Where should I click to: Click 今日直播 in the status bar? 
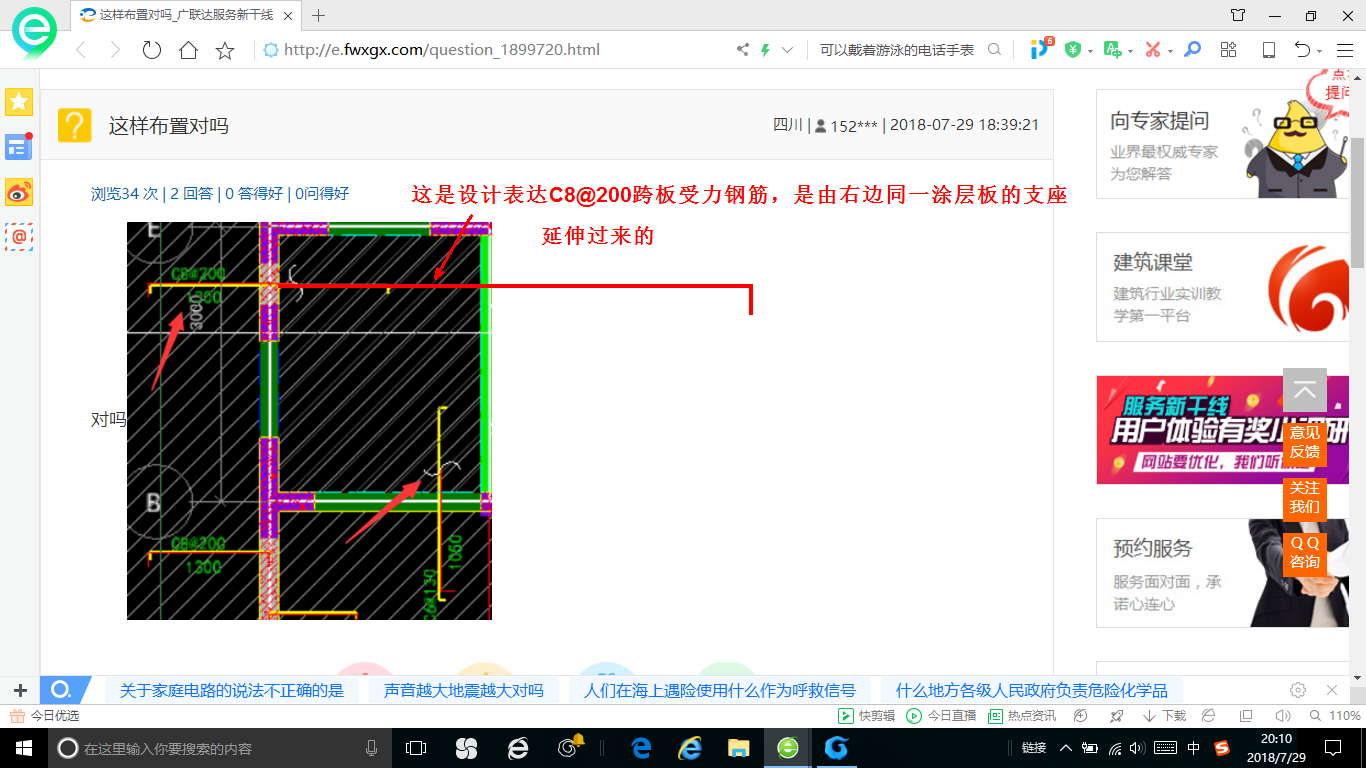click(941, 716)
